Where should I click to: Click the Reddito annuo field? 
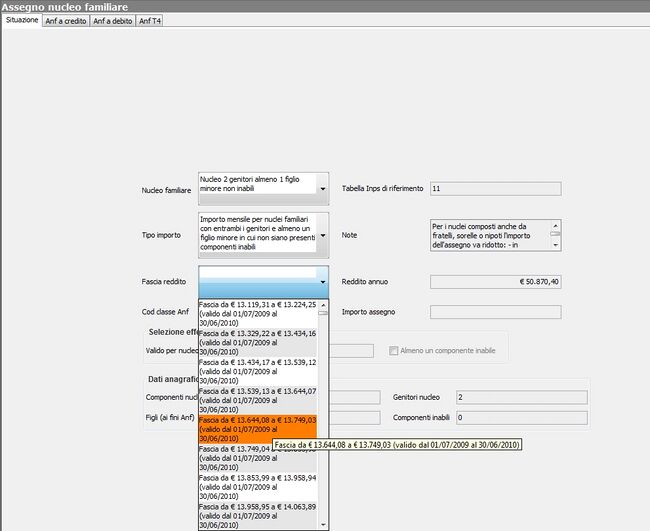[495, 282]
